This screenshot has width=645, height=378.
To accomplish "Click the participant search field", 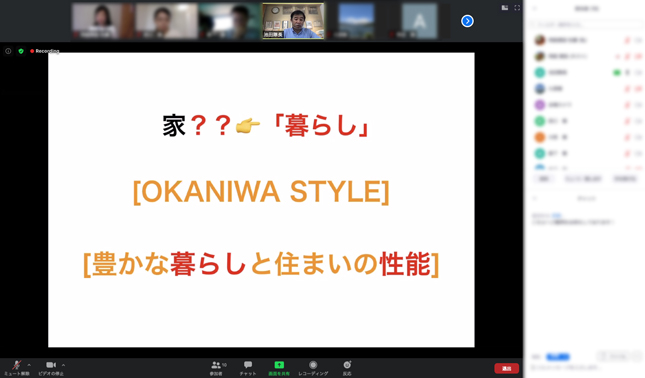I will pos(586,25).
